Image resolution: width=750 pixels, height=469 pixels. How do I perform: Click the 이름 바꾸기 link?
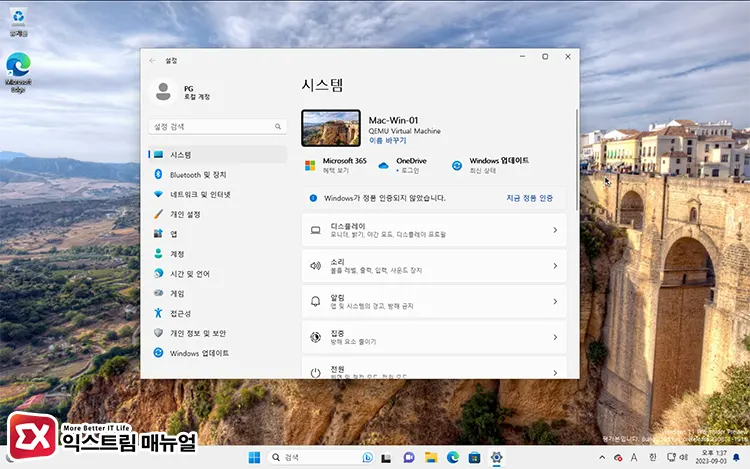pyautogui.click(x=387, y=141)
